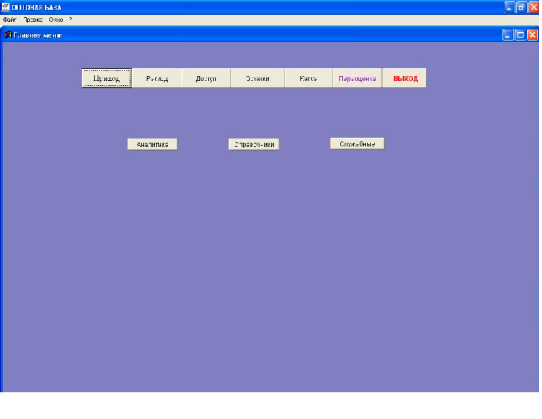Open the Правка menu

[33, 20]
